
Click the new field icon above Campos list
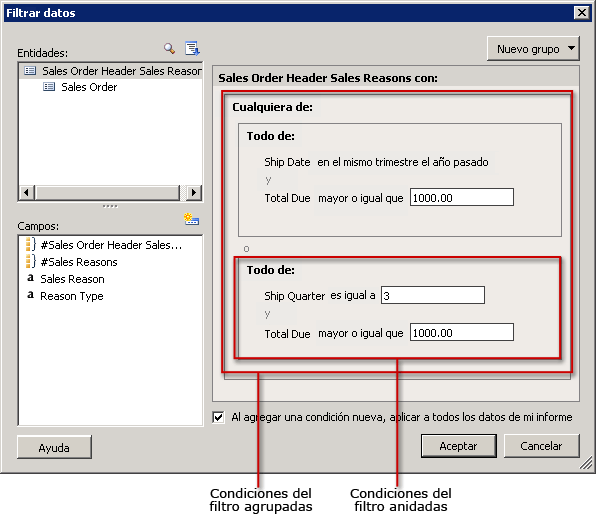pos(191,219)
